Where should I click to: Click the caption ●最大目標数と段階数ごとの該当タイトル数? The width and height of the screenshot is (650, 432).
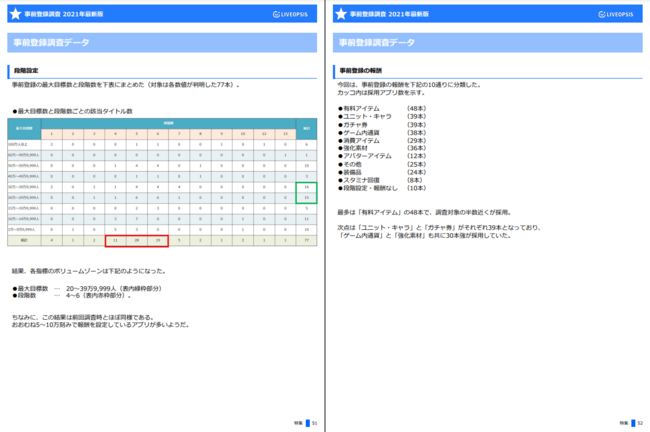click(72, 111)
